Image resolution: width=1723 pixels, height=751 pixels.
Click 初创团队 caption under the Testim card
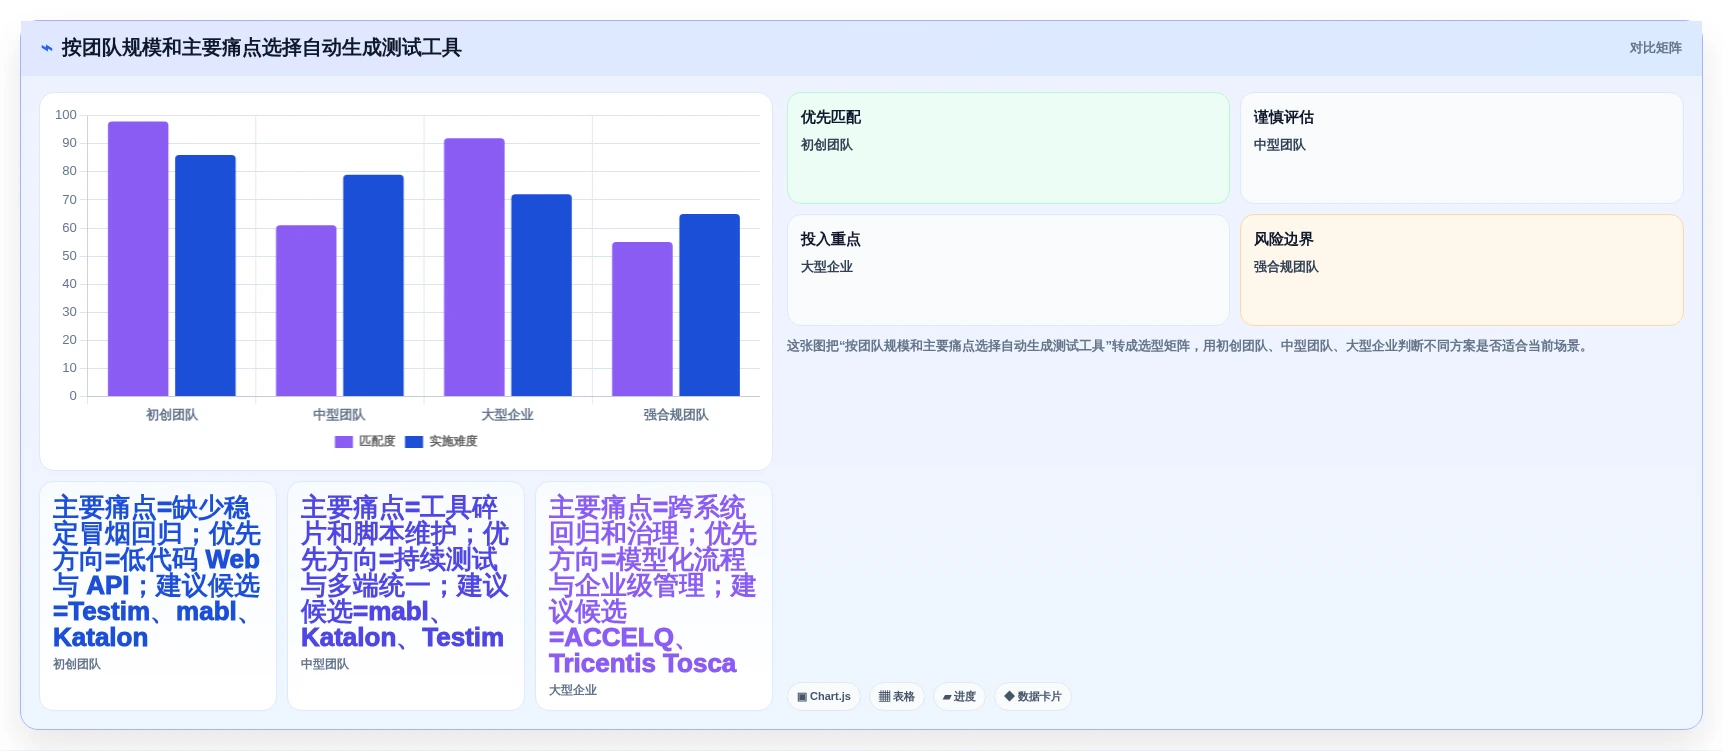[x=77, y=664]
